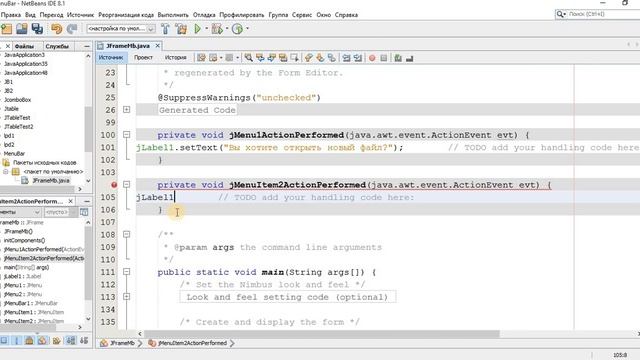640x360 pixels.
Task: Open the Debug Project dropdown arrow
Action: click(227, 29)
